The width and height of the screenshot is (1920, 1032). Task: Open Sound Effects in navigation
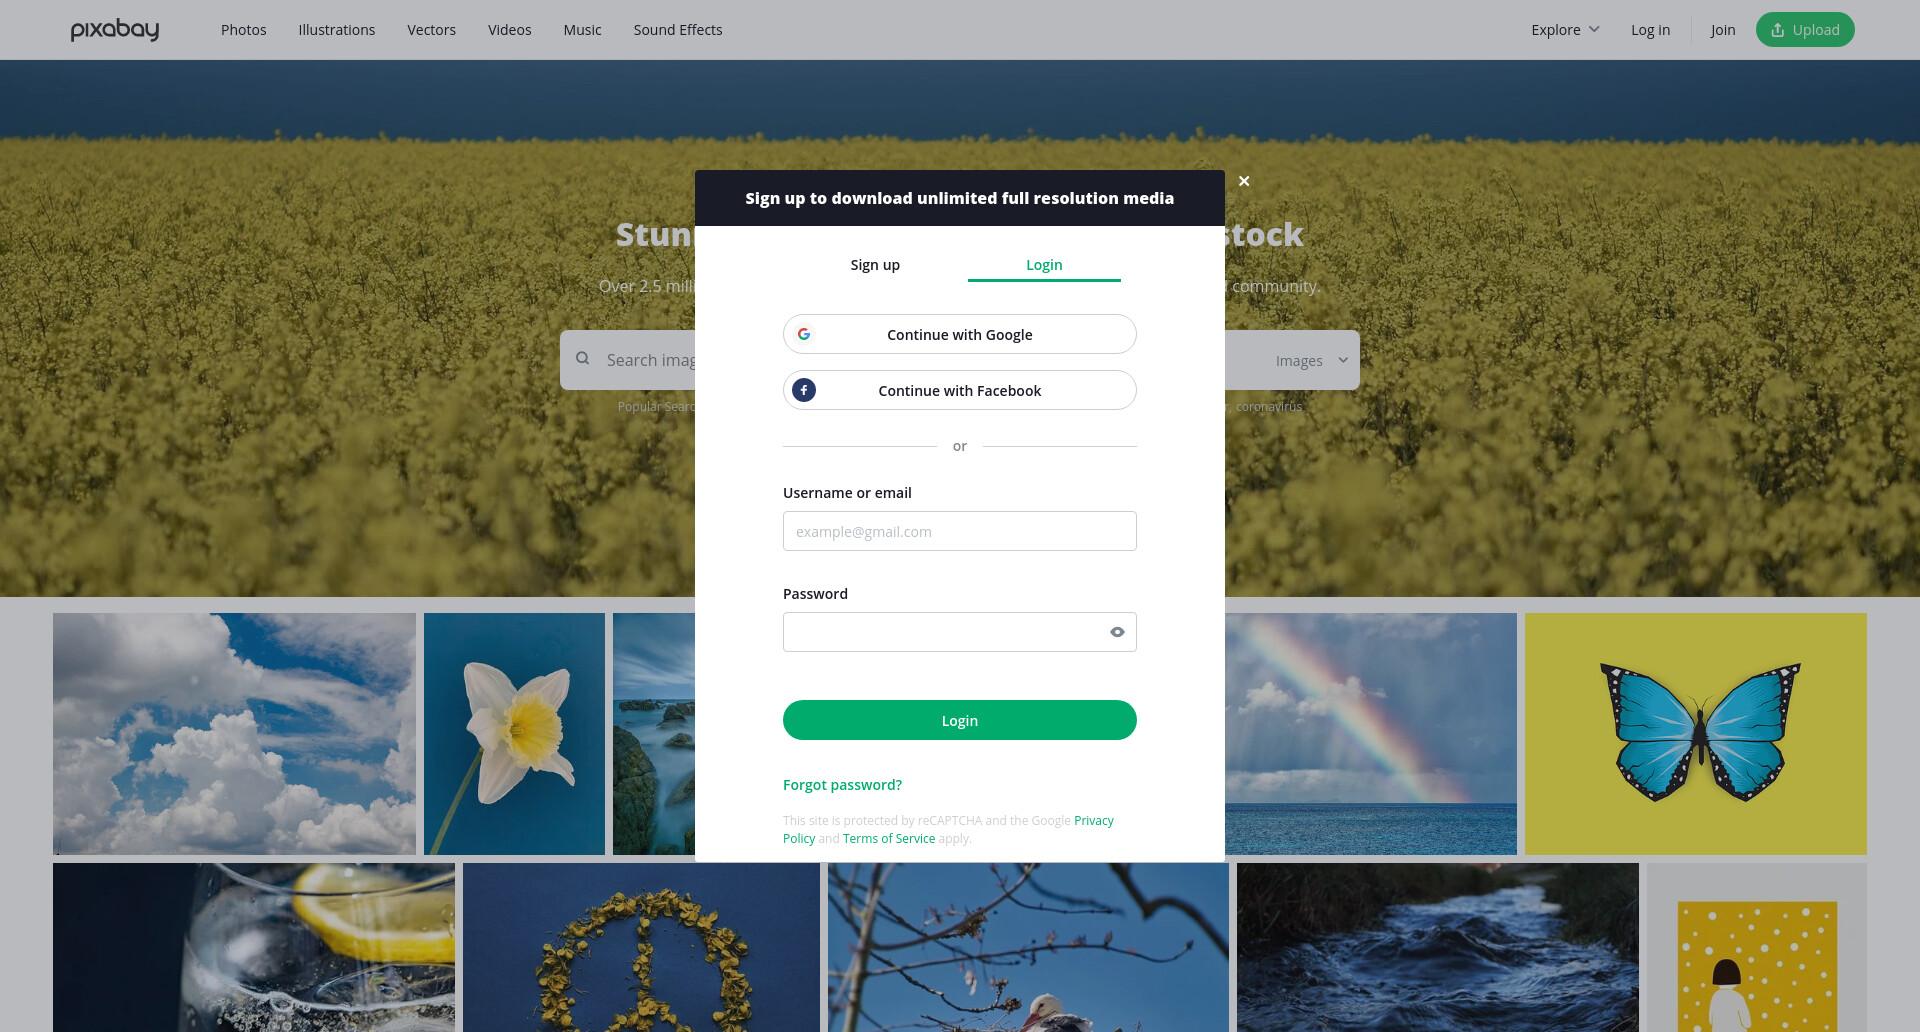[678, 30]
